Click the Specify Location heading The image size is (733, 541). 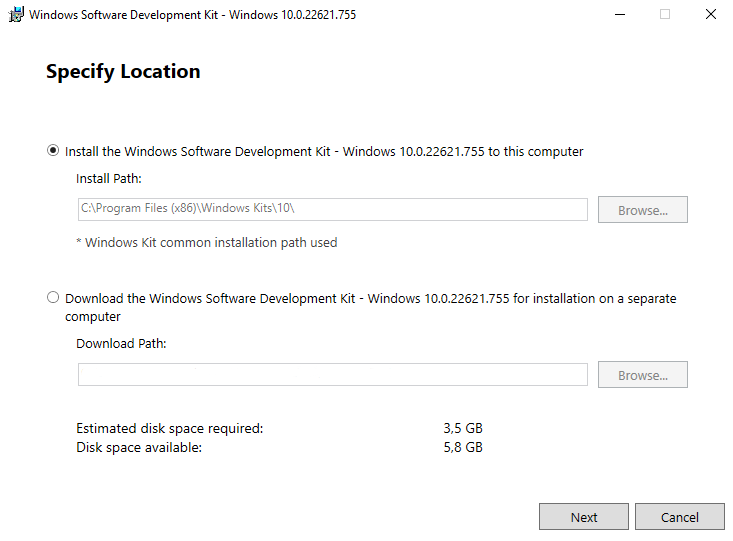pyautogui.click(x=123, y=71)
